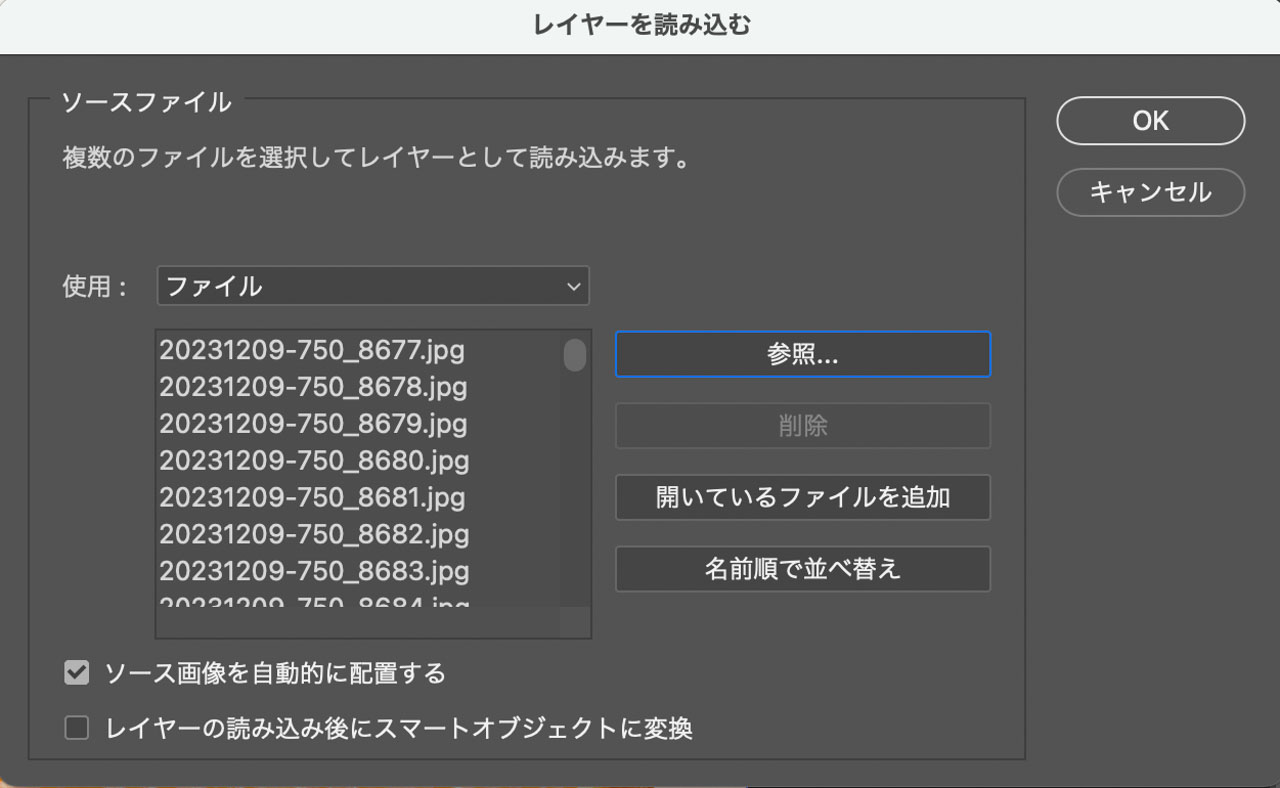Click the OK button to load layers
The image size is (1280, 788).
1150,120
